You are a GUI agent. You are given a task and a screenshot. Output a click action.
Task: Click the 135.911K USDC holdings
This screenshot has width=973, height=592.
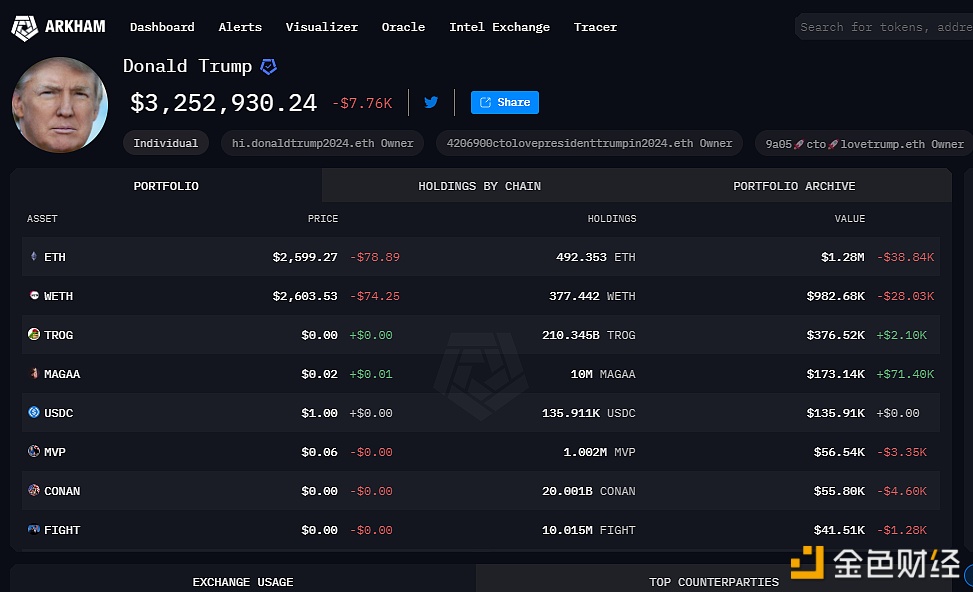[589, 413]
